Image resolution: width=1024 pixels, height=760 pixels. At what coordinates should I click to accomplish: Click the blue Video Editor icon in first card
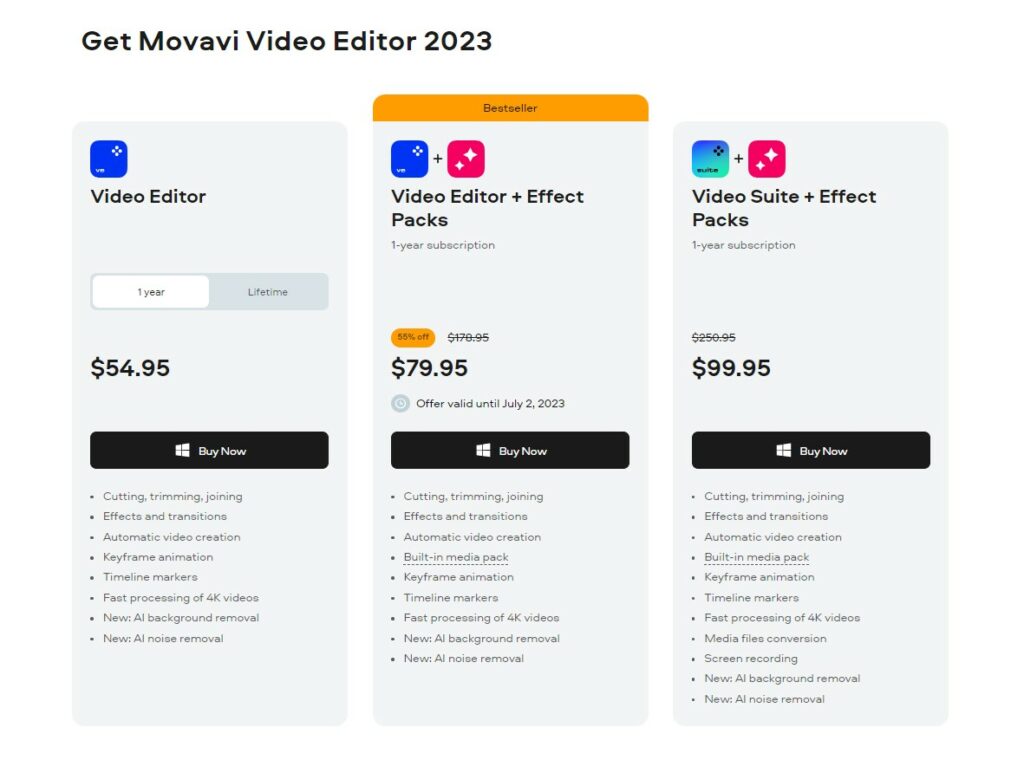click(x=108, y=159)
